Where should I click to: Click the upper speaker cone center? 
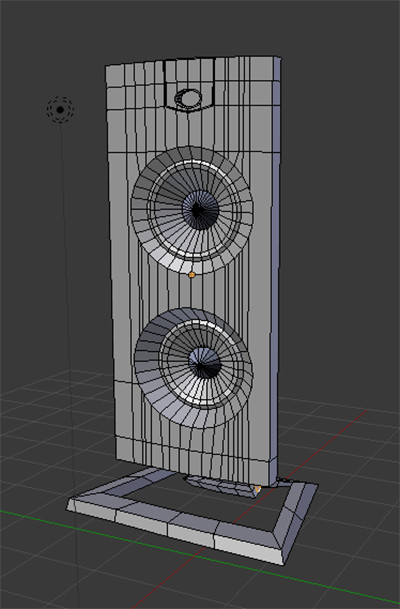(200, 210)
